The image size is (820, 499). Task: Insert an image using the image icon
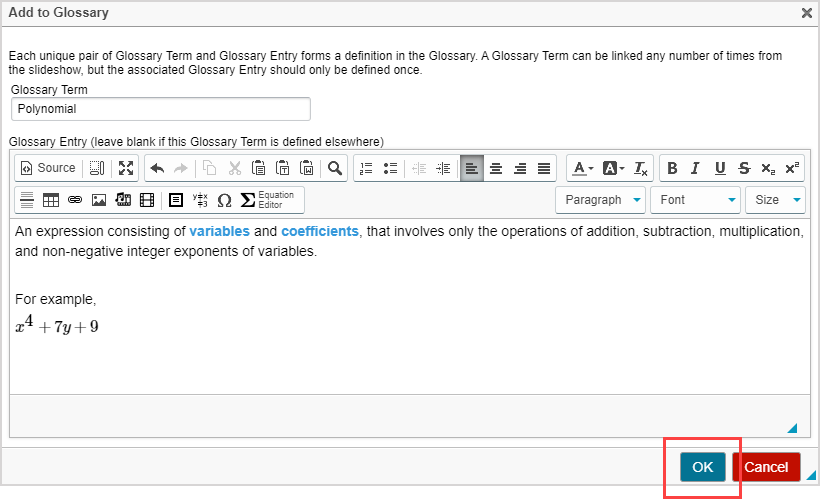[99, 200]
